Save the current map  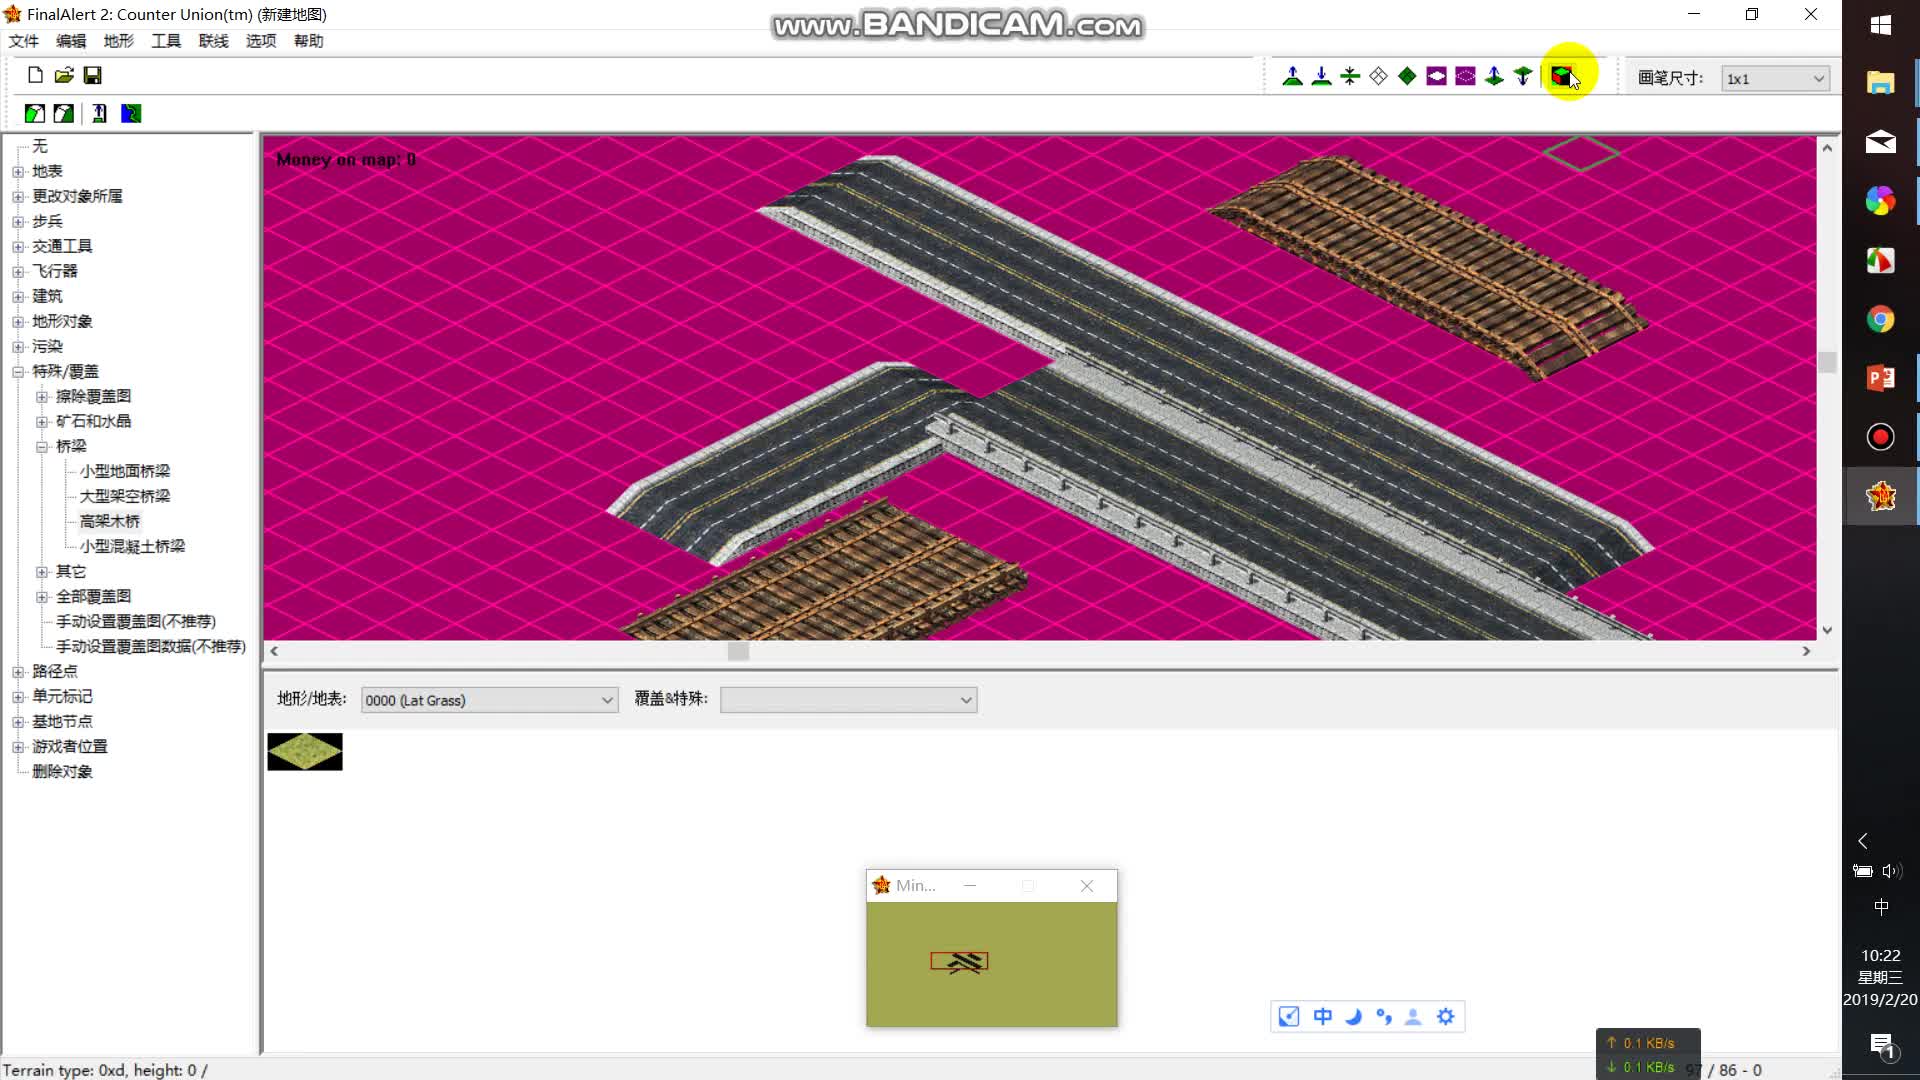(92, 75)
